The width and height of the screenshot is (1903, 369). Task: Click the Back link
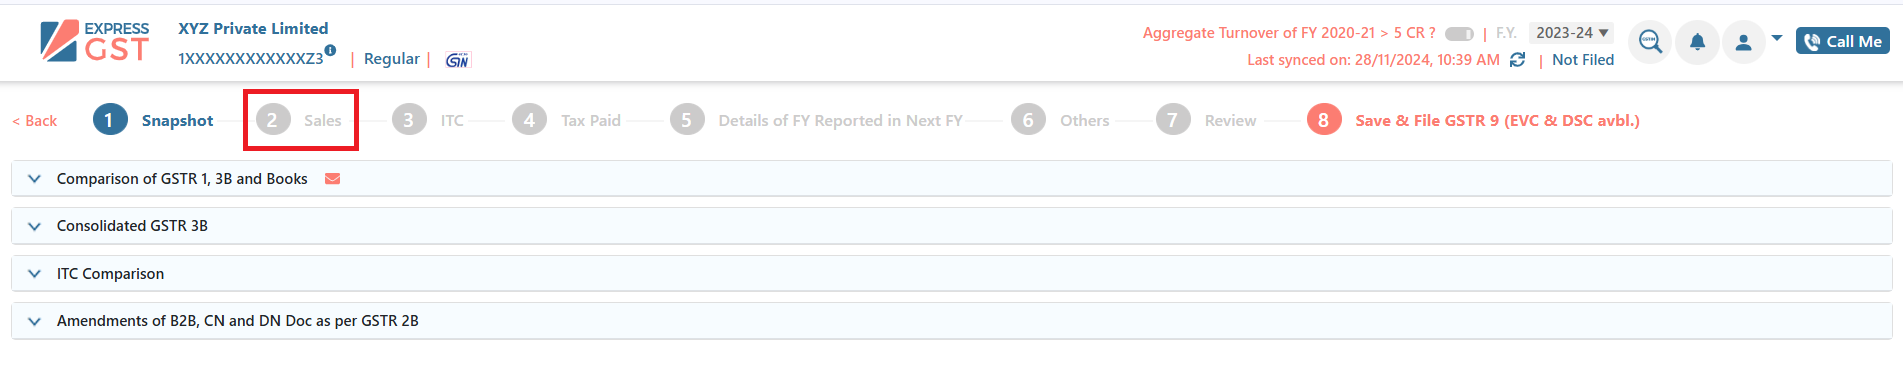click(34, 121)
